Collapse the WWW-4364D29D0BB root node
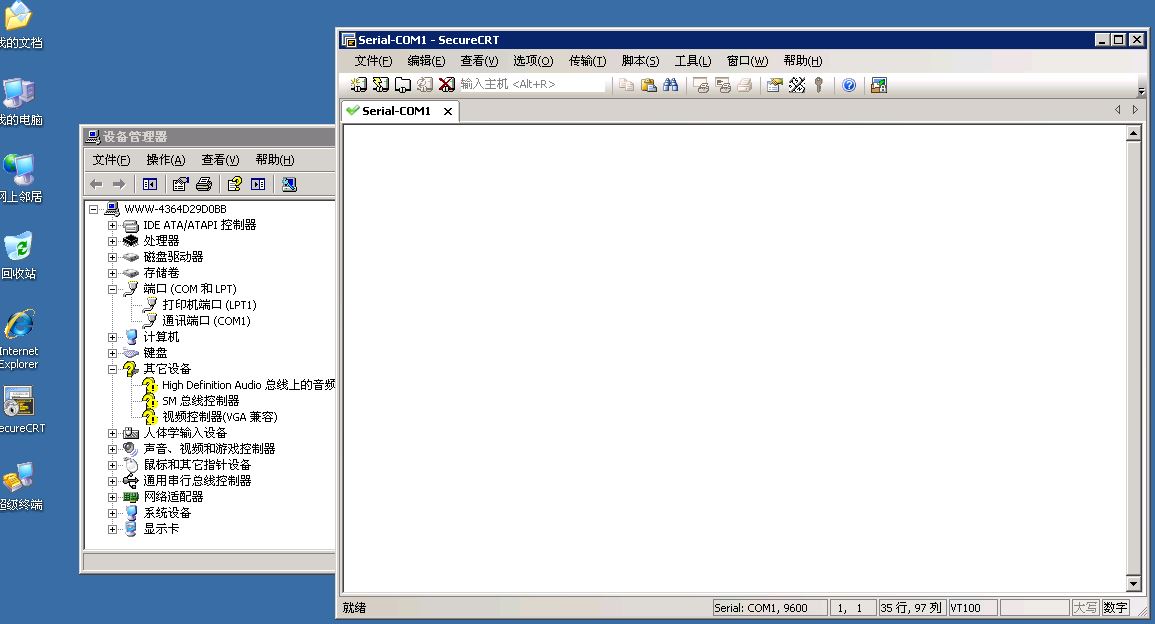Viewport: 1155px width, 624px height. point(94,209)
